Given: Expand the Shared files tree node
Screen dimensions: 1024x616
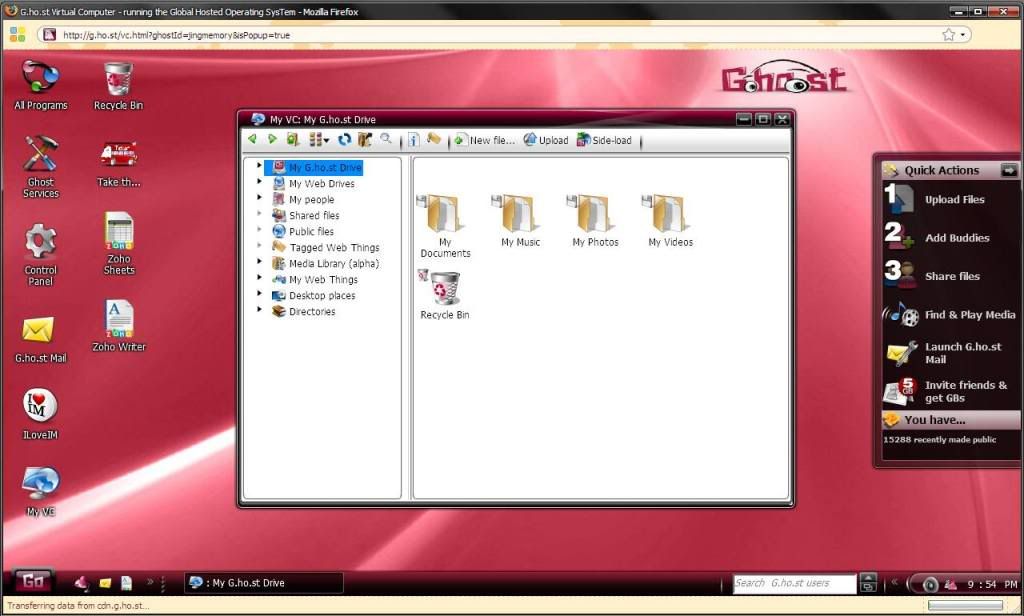Looking at the screenshot, I should (260, 214).
